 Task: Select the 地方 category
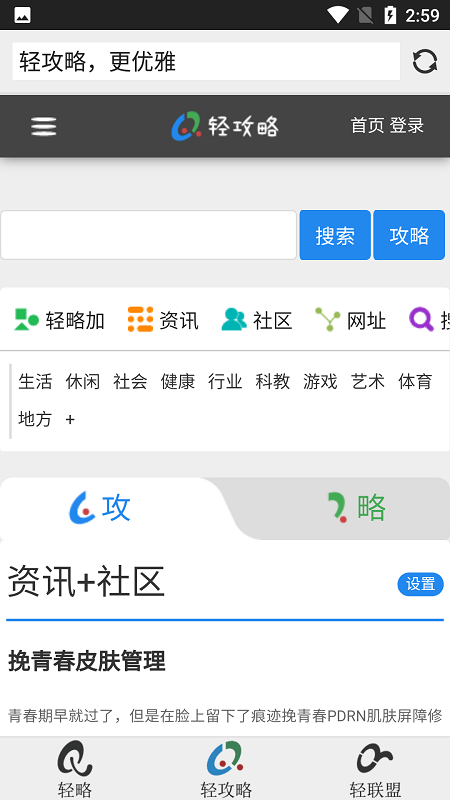[x=35, y=419]
